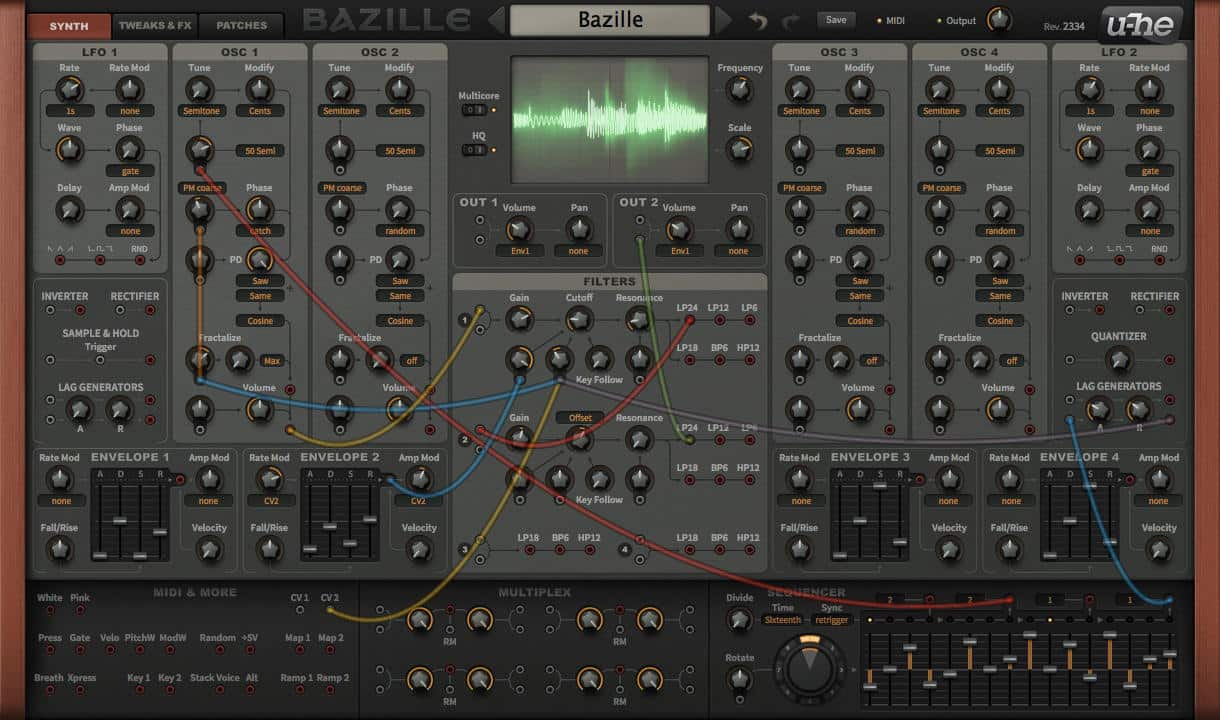The image size is (1220, 720).
Task: Click the CV 1 output socket
Action: click(x=299, y=610)
